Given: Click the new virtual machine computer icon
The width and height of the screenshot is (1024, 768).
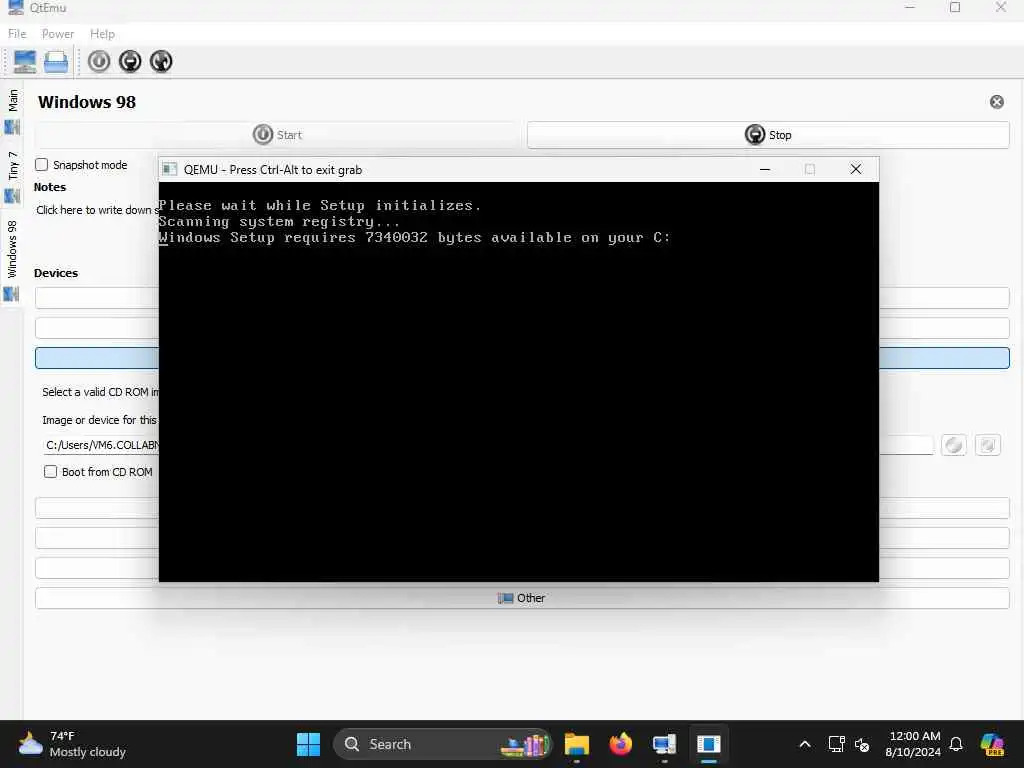Looking at the screenshot, I should point(25,61).
